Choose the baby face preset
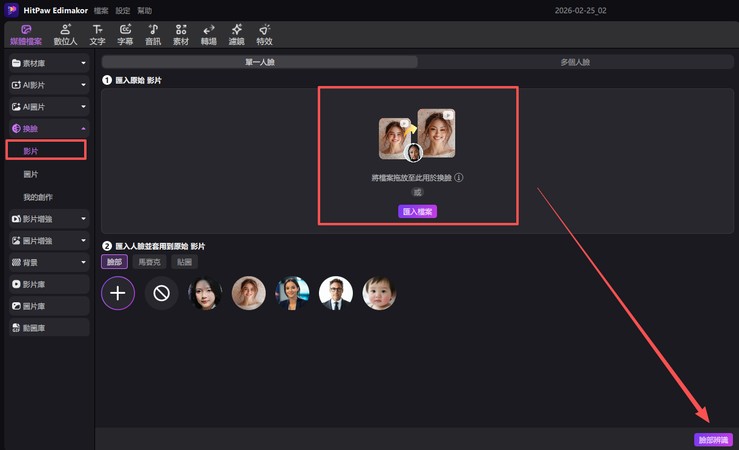This screenshot has width=739, height=450. pos(379,293)
